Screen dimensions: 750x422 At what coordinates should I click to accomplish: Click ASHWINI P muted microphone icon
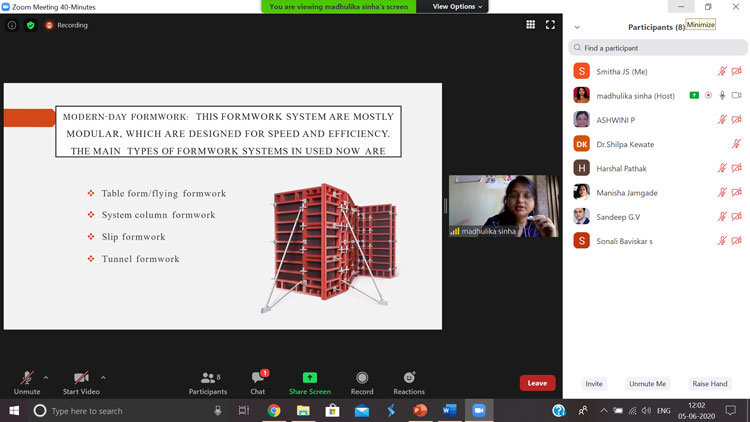tap(722, 120)
